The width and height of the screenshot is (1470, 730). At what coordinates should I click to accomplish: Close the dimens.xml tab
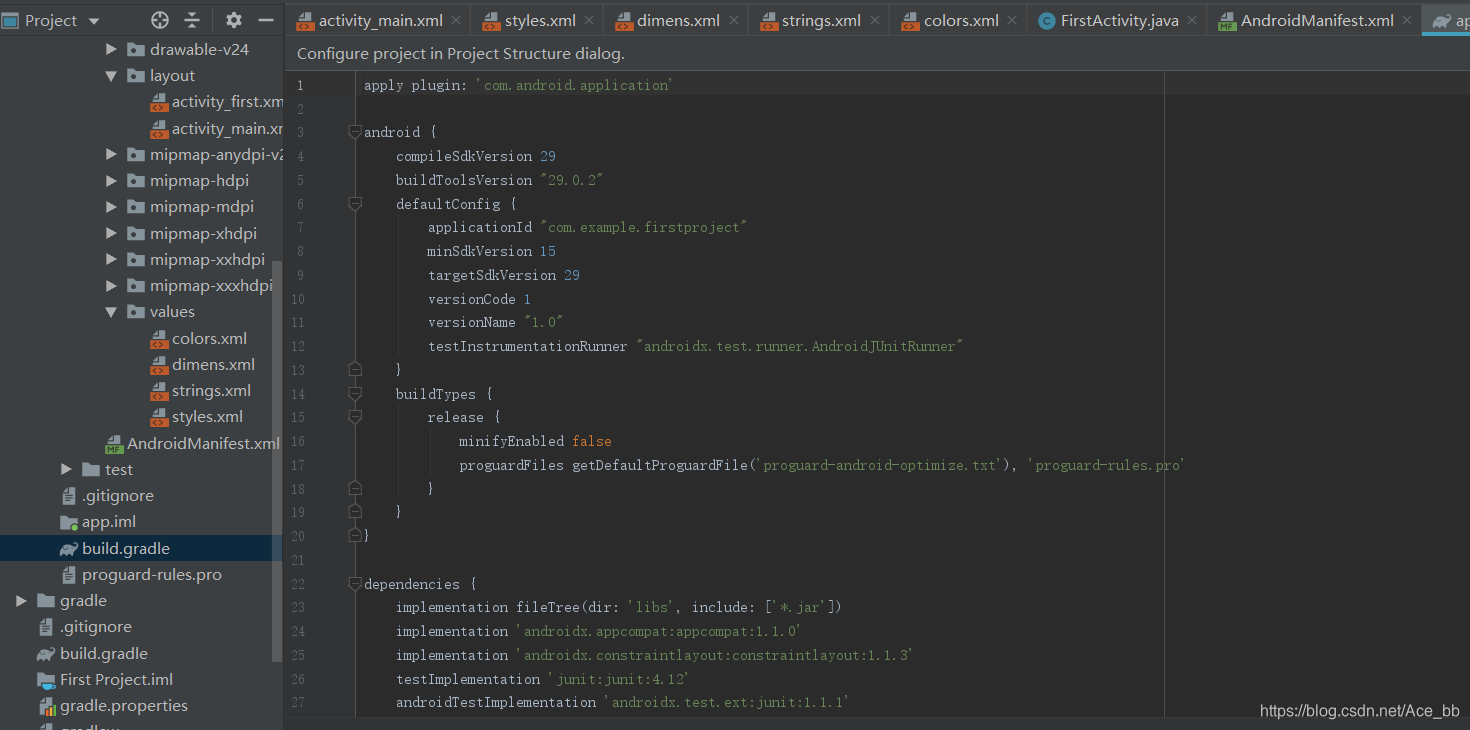click(x=733, y=18)
